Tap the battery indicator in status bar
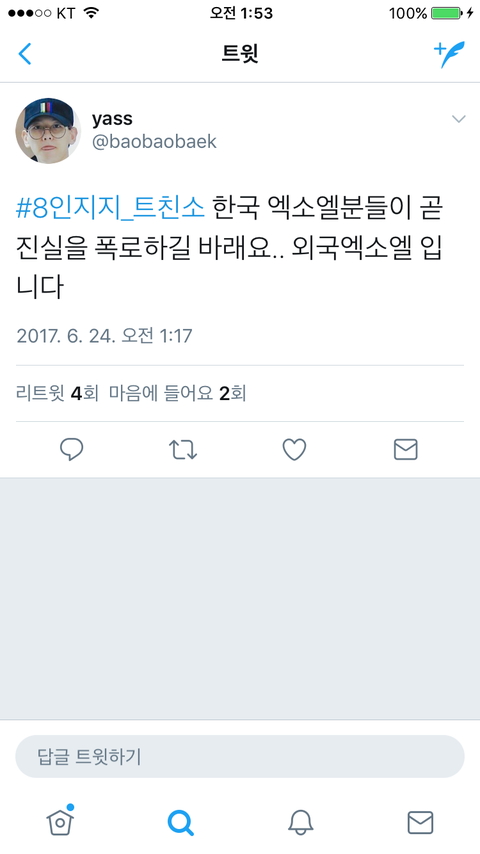Viewport: 480px width, 854px height. pos(450,13)
